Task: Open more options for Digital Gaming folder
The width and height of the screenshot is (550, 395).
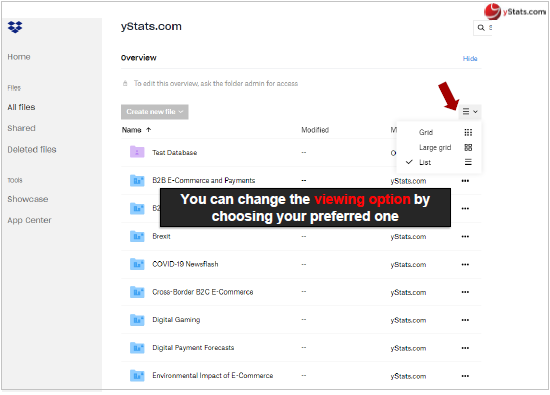Action: (x=465, y=320)
